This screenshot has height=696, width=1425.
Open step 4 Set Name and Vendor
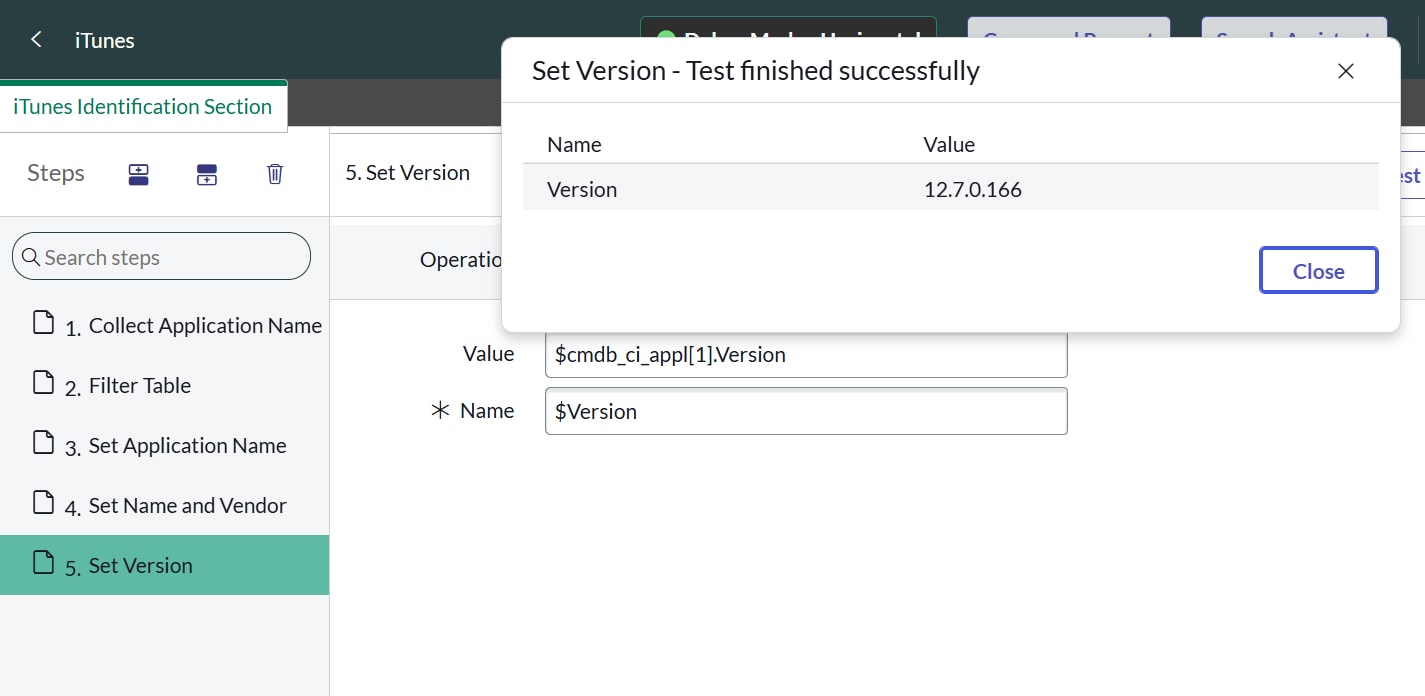pyautogui.click(x=164, y=505)
